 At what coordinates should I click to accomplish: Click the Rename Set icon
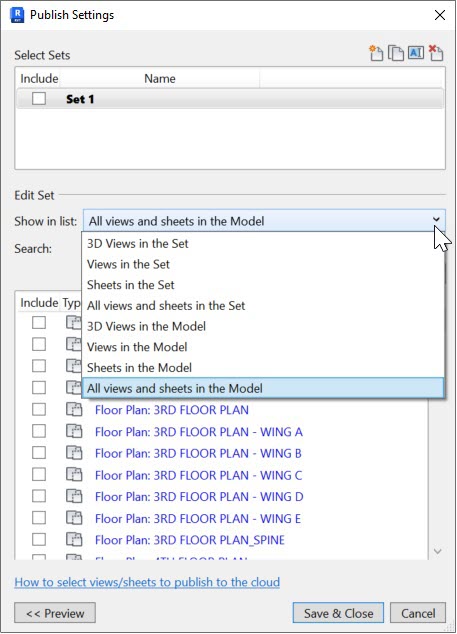(416, 53)
